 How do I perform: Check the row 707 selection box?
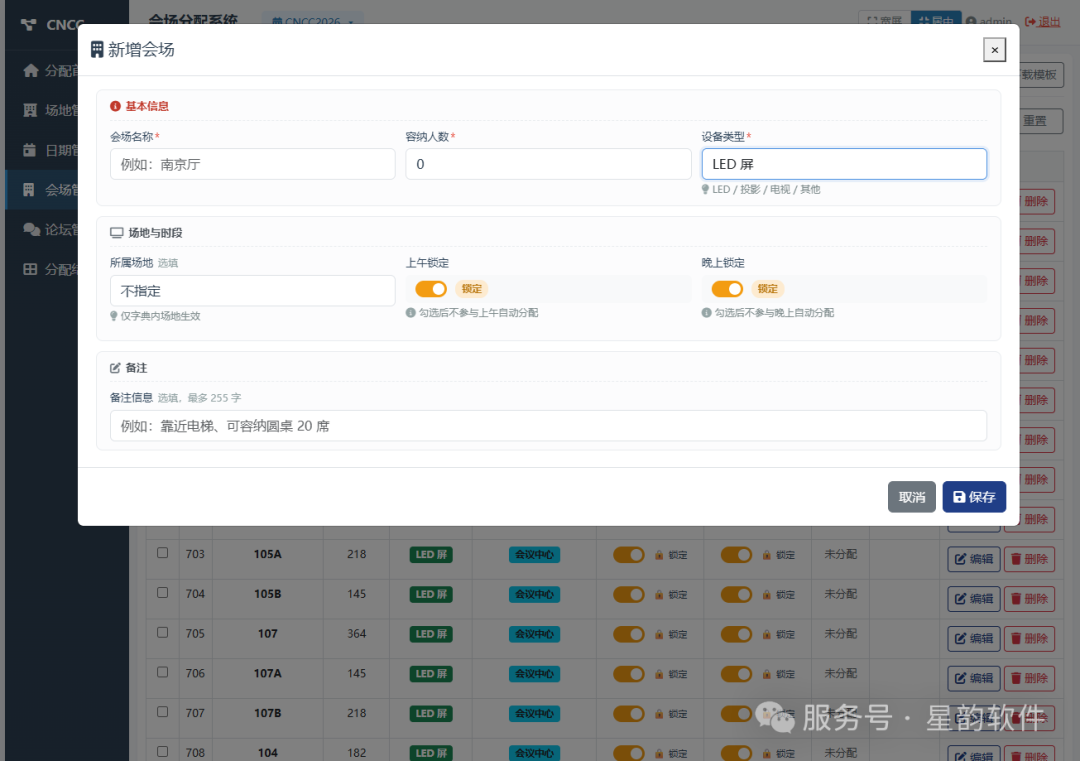[163, 711]
